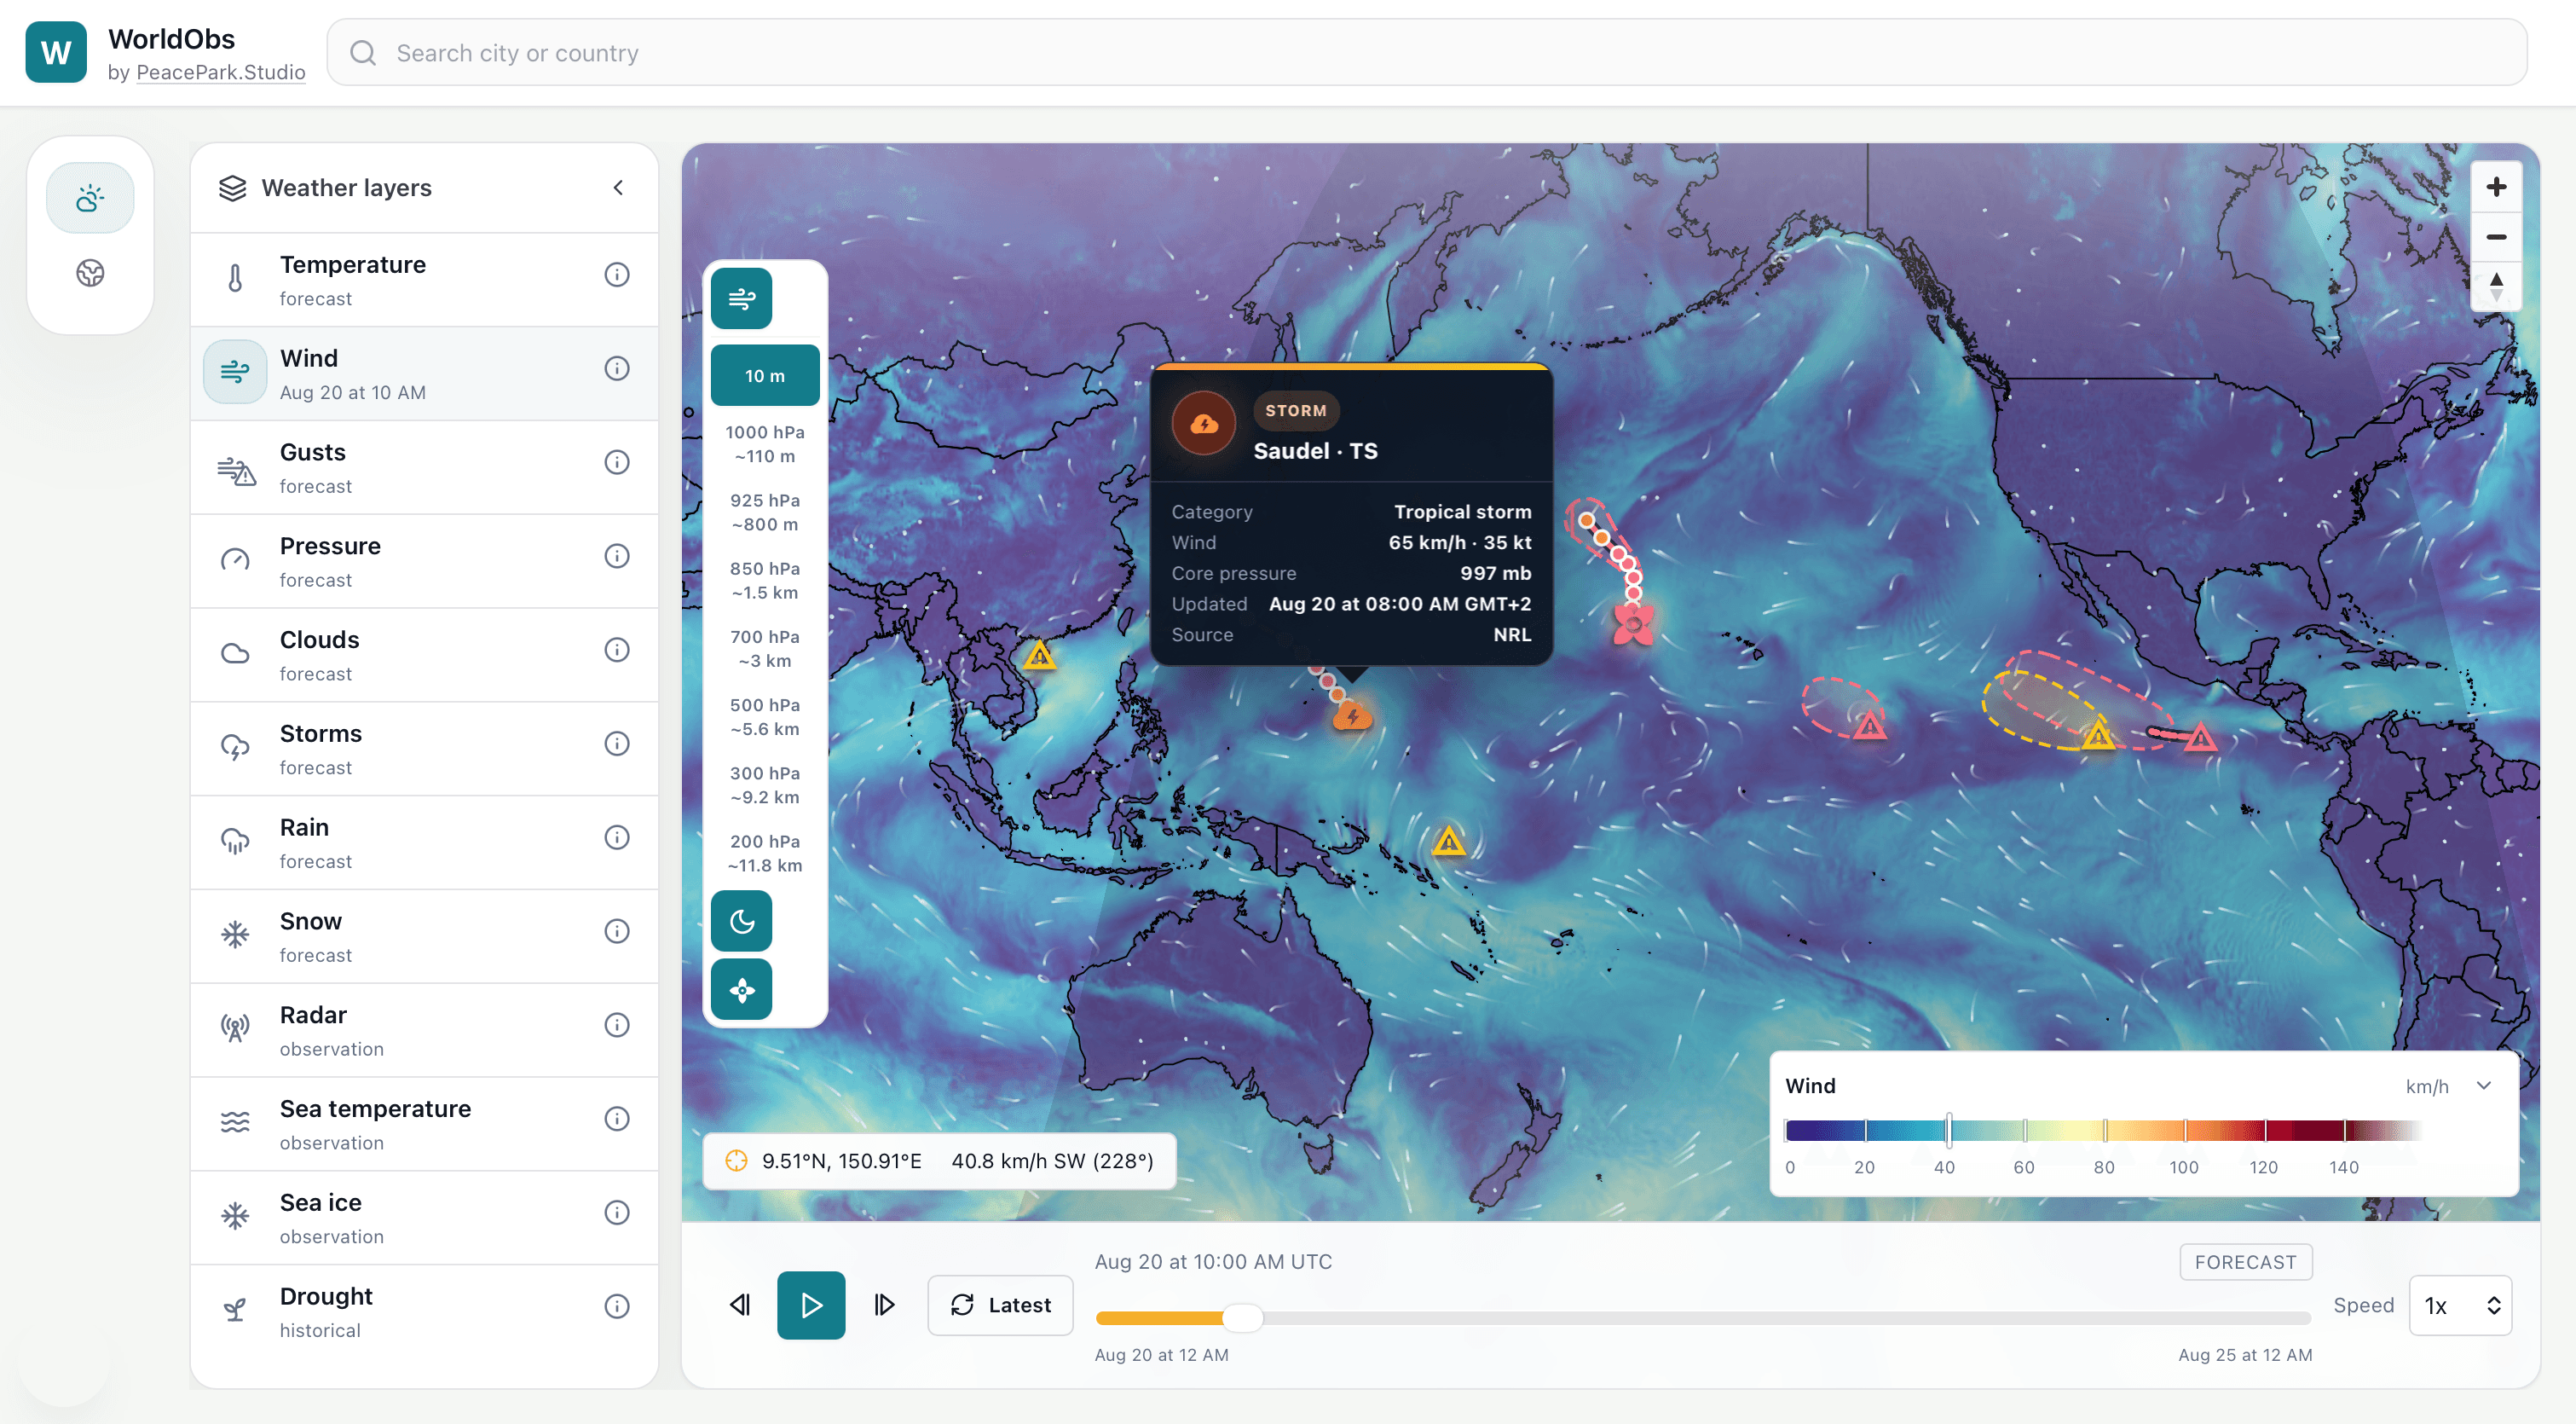The height and width of the screenshot is (1424, 2576).
Task: Select the 200 hPa altitude level
Action: pos(765,853)
